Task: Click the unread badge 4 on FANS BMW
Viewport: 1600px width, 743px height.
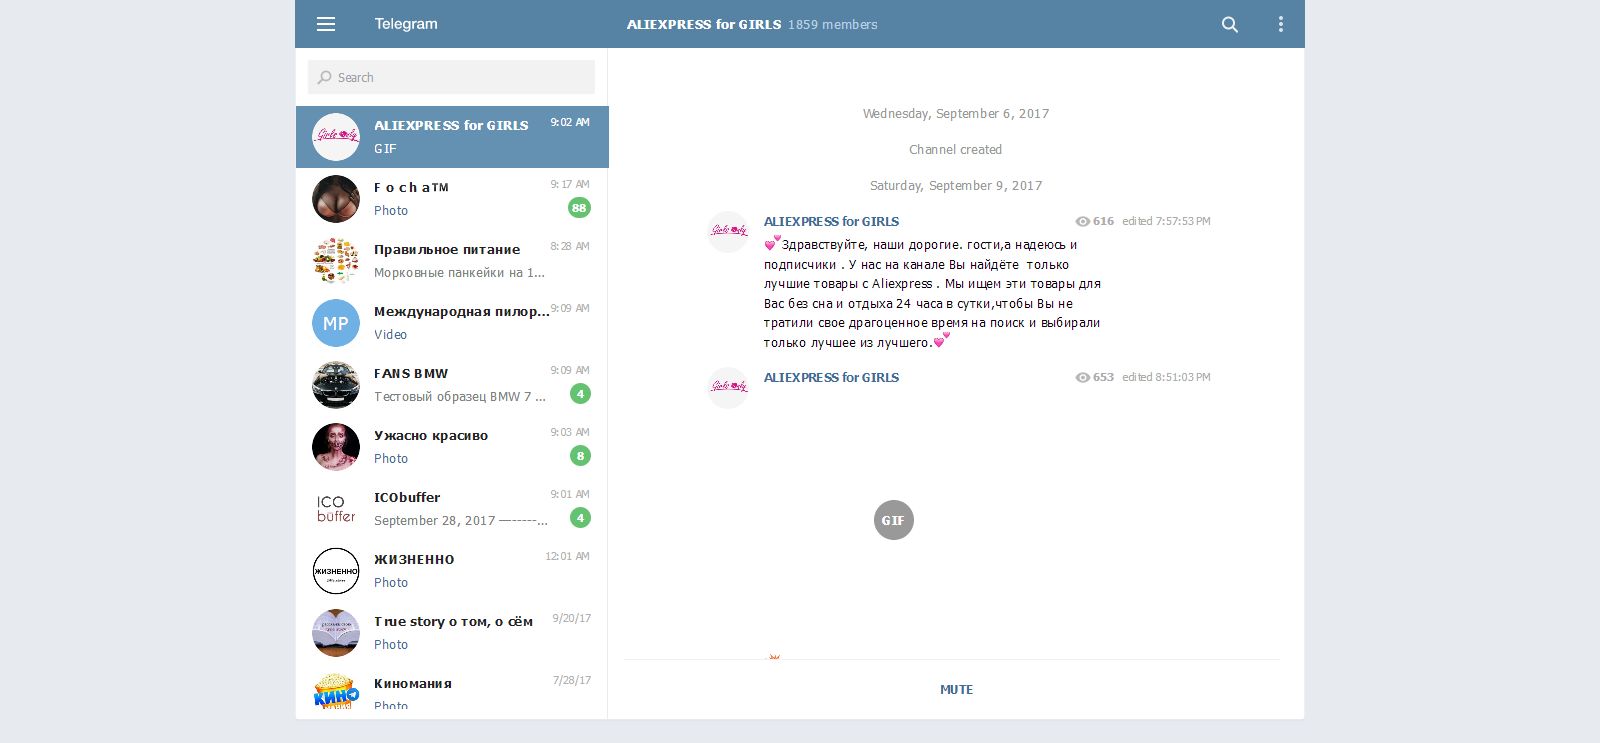Action: tap(580, 394)
